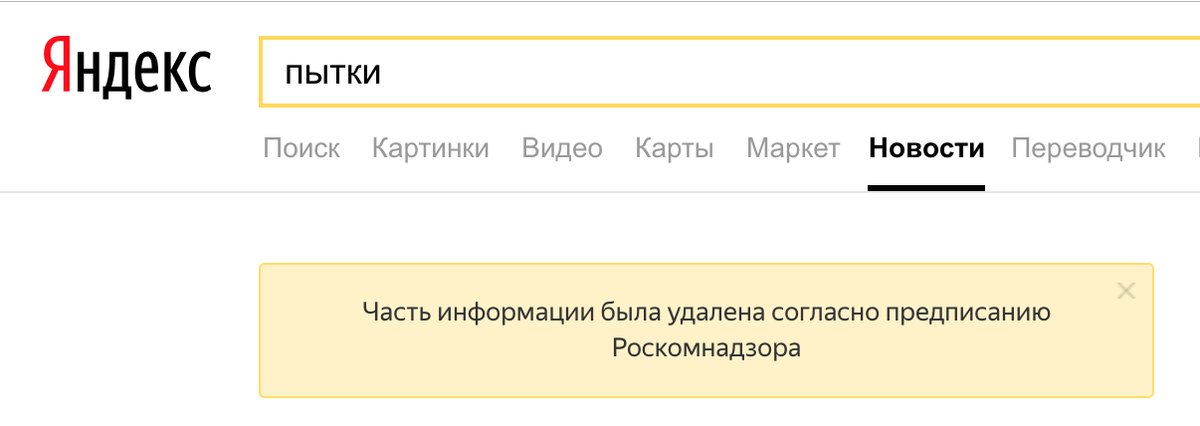
Task: Select the active Новости tab
Action: [926, 149]
